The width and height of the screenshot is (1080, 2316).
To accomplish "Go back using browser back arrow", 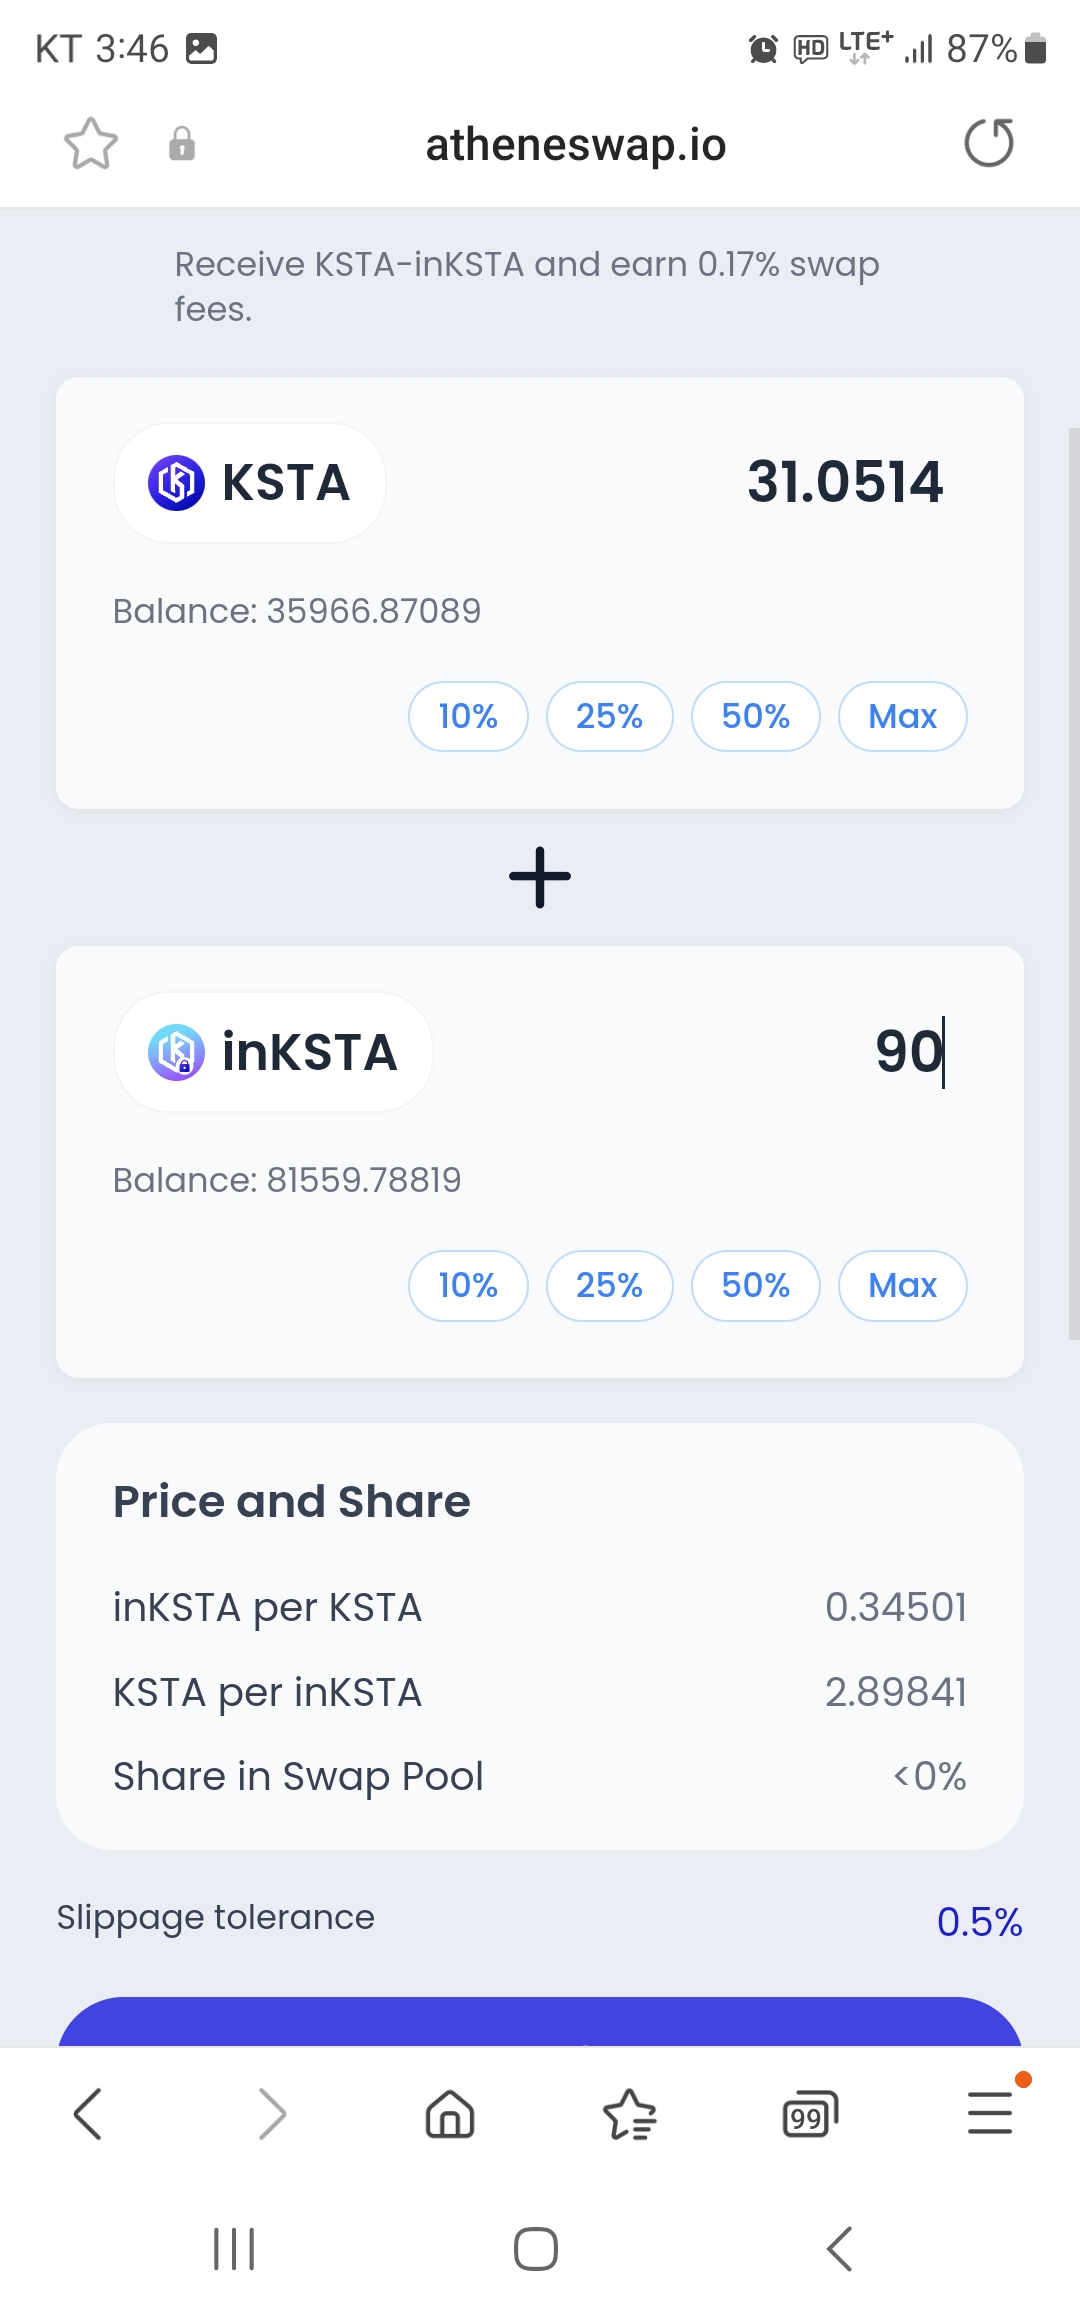I will pos(88,2114).
